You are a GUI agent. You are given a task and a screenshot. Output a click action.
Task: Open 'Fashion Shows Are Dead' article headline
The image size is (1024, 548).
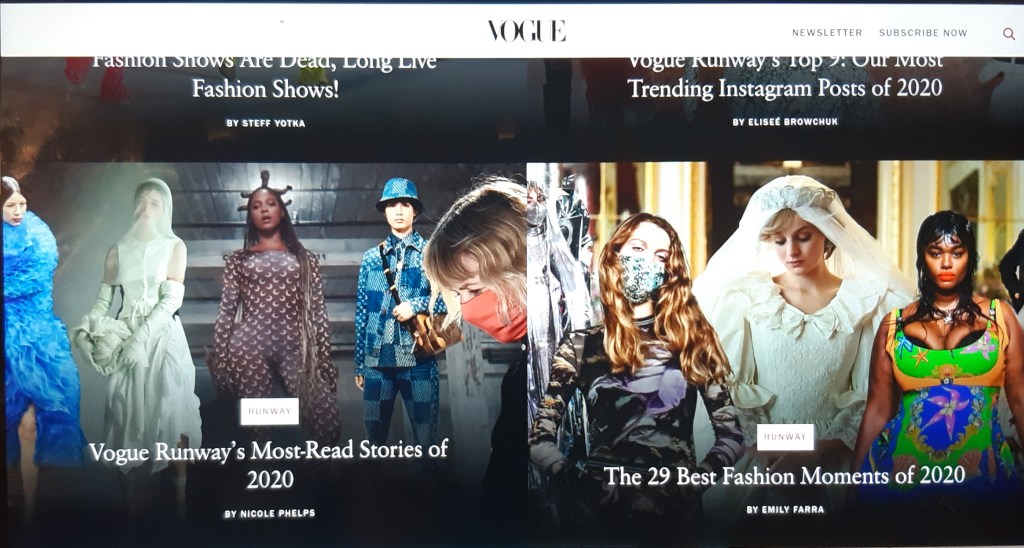click(265, 75)
